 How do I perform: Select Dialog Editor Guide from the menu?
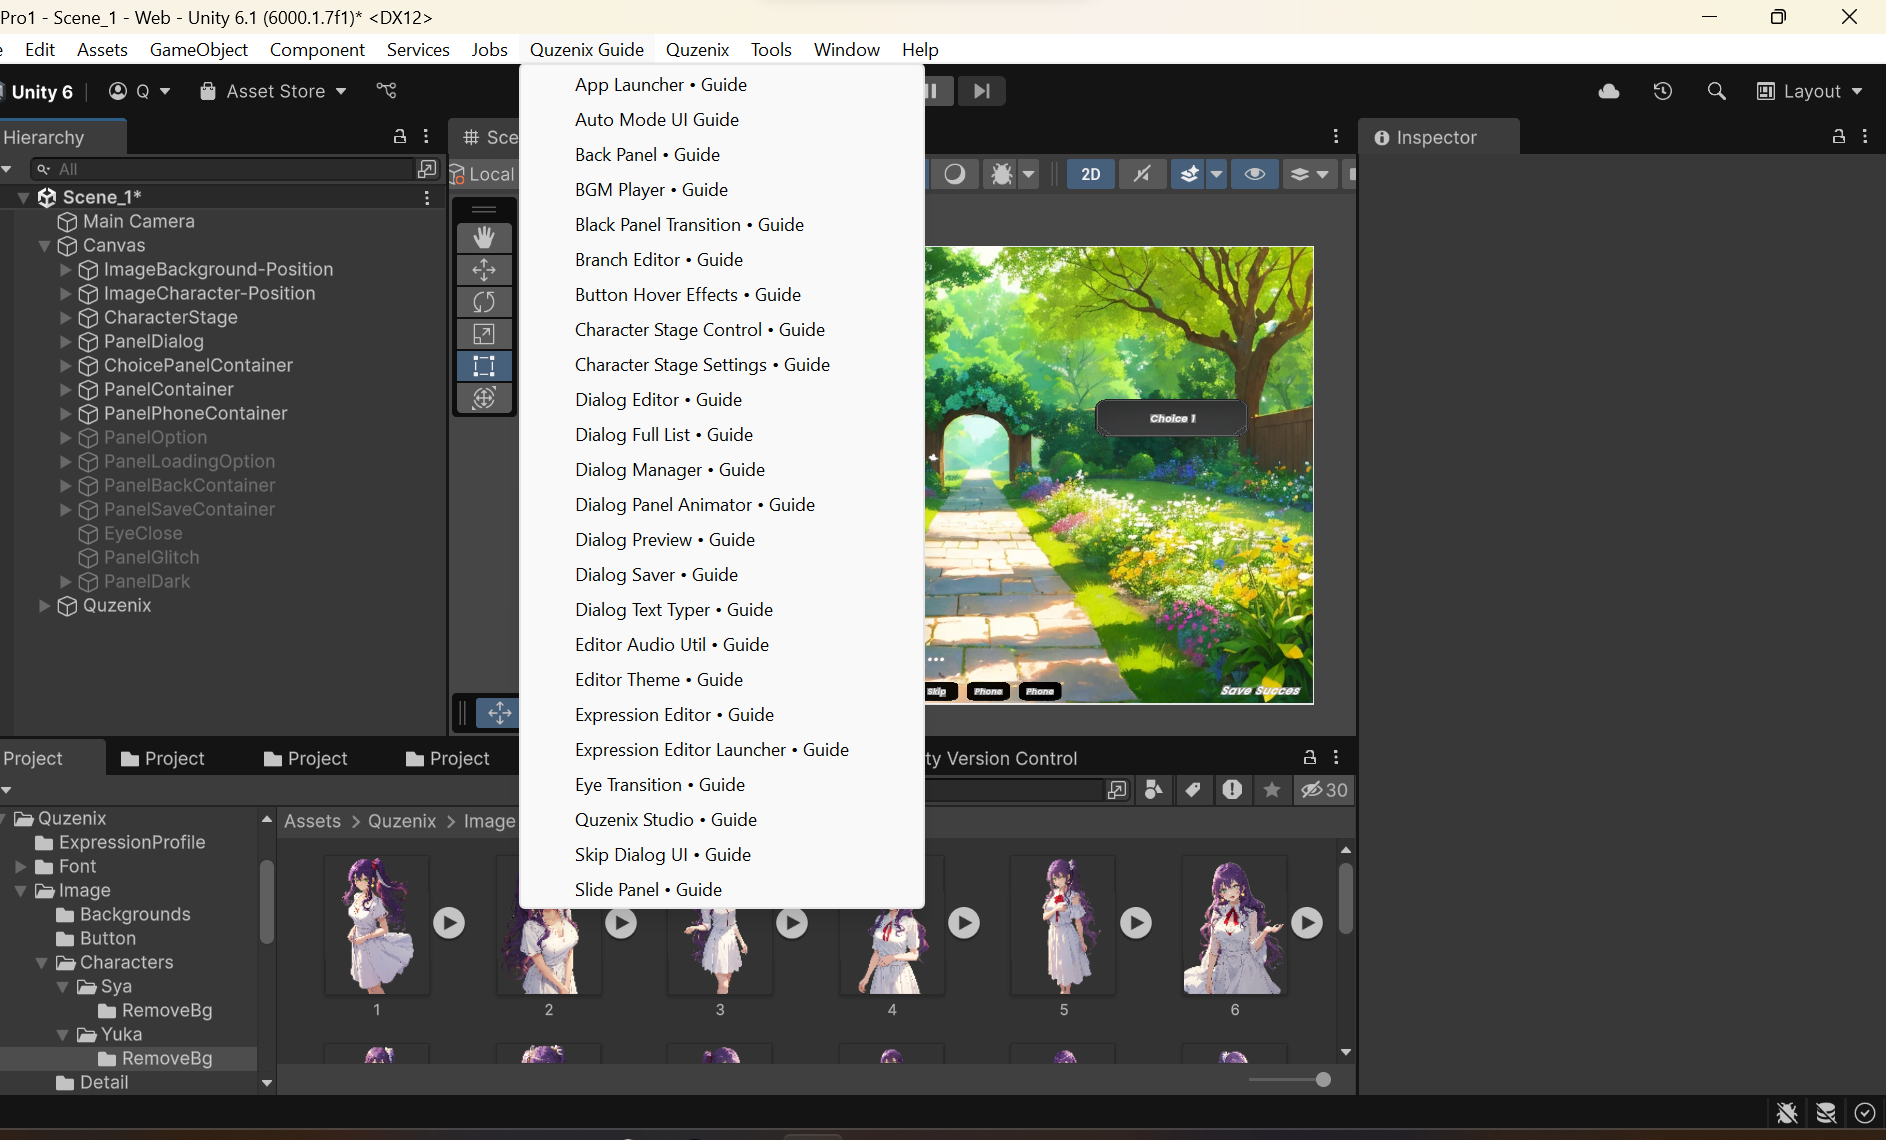657,399
